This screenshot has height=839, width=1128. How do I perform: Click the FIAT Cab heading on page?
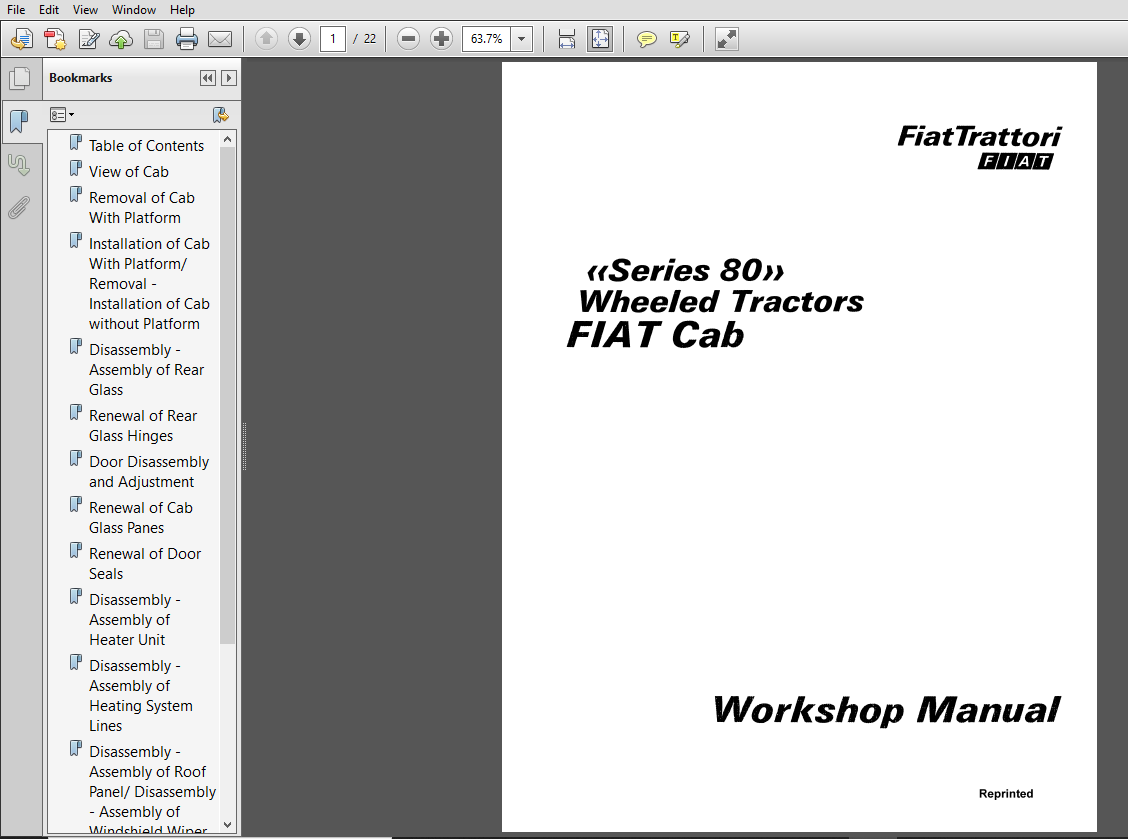click(655, 335)
